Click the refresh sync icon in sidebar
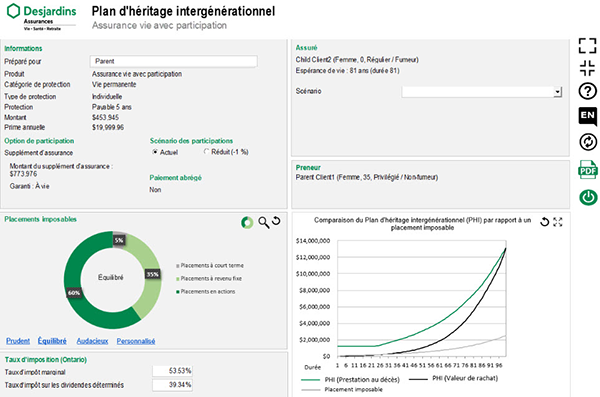Image resolution: width=600 pixels, height=397 pixels. point(588,142)
